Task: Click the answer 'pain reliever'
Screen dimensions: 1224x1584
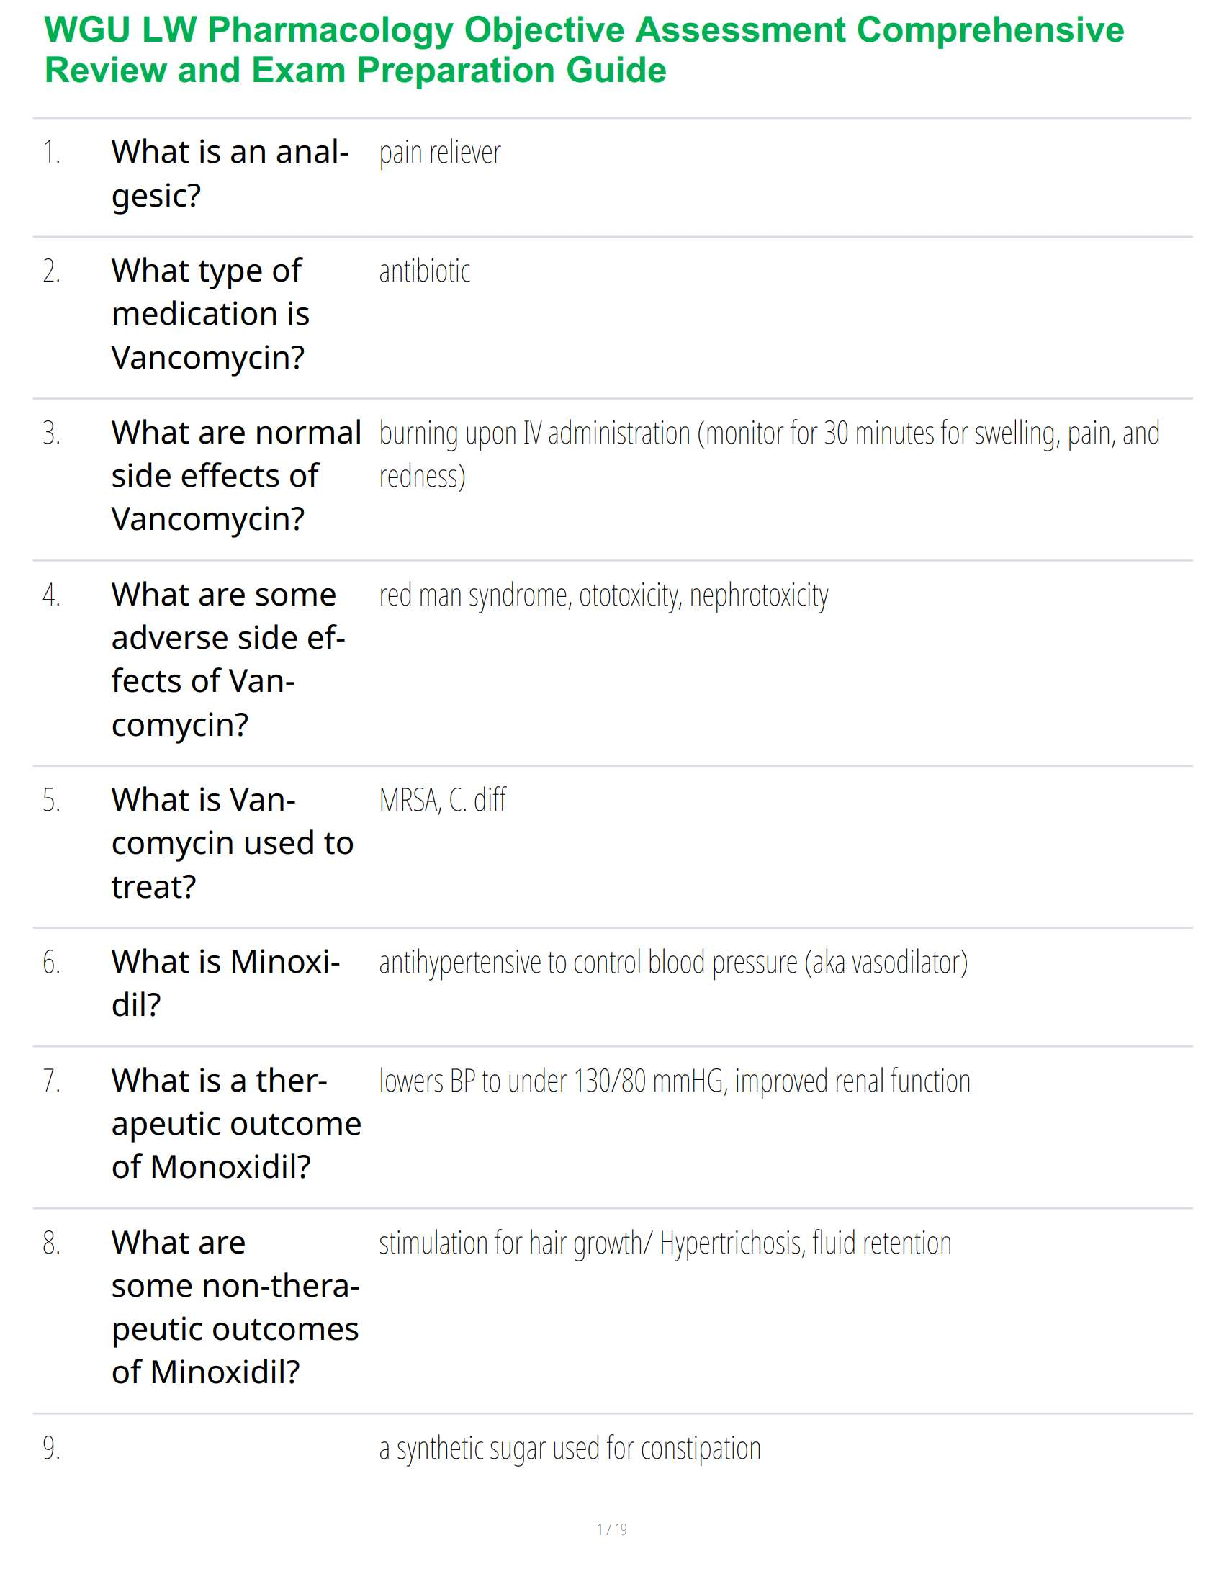Action: 439,152
